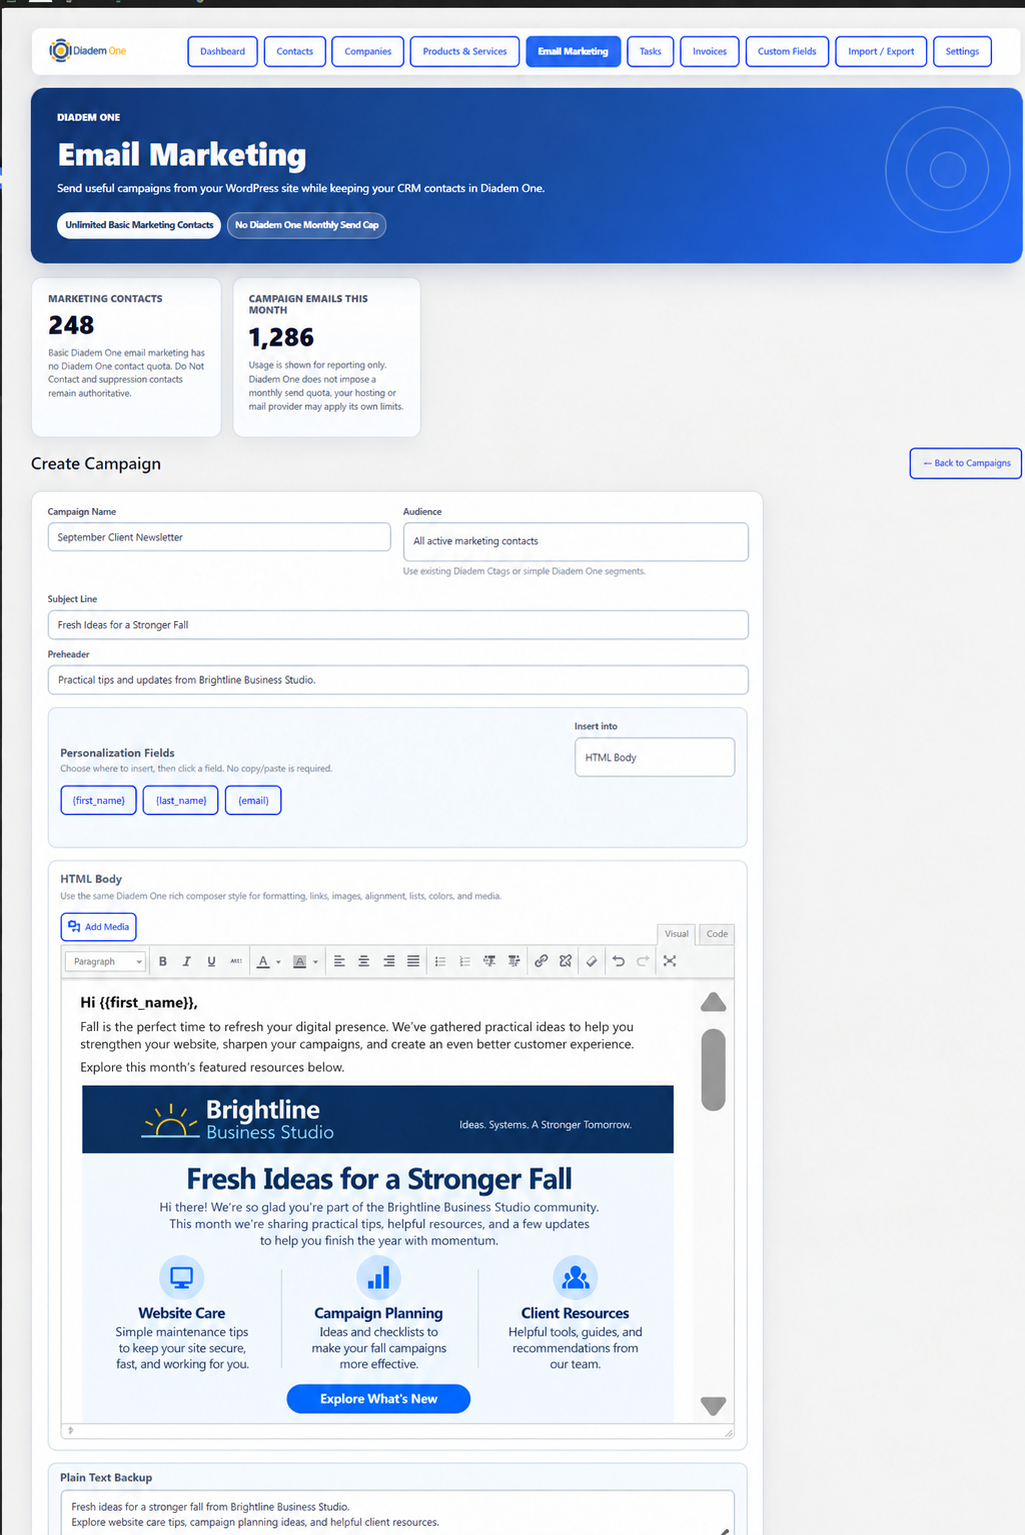Click the Subject Line input field

coord(398,625)
